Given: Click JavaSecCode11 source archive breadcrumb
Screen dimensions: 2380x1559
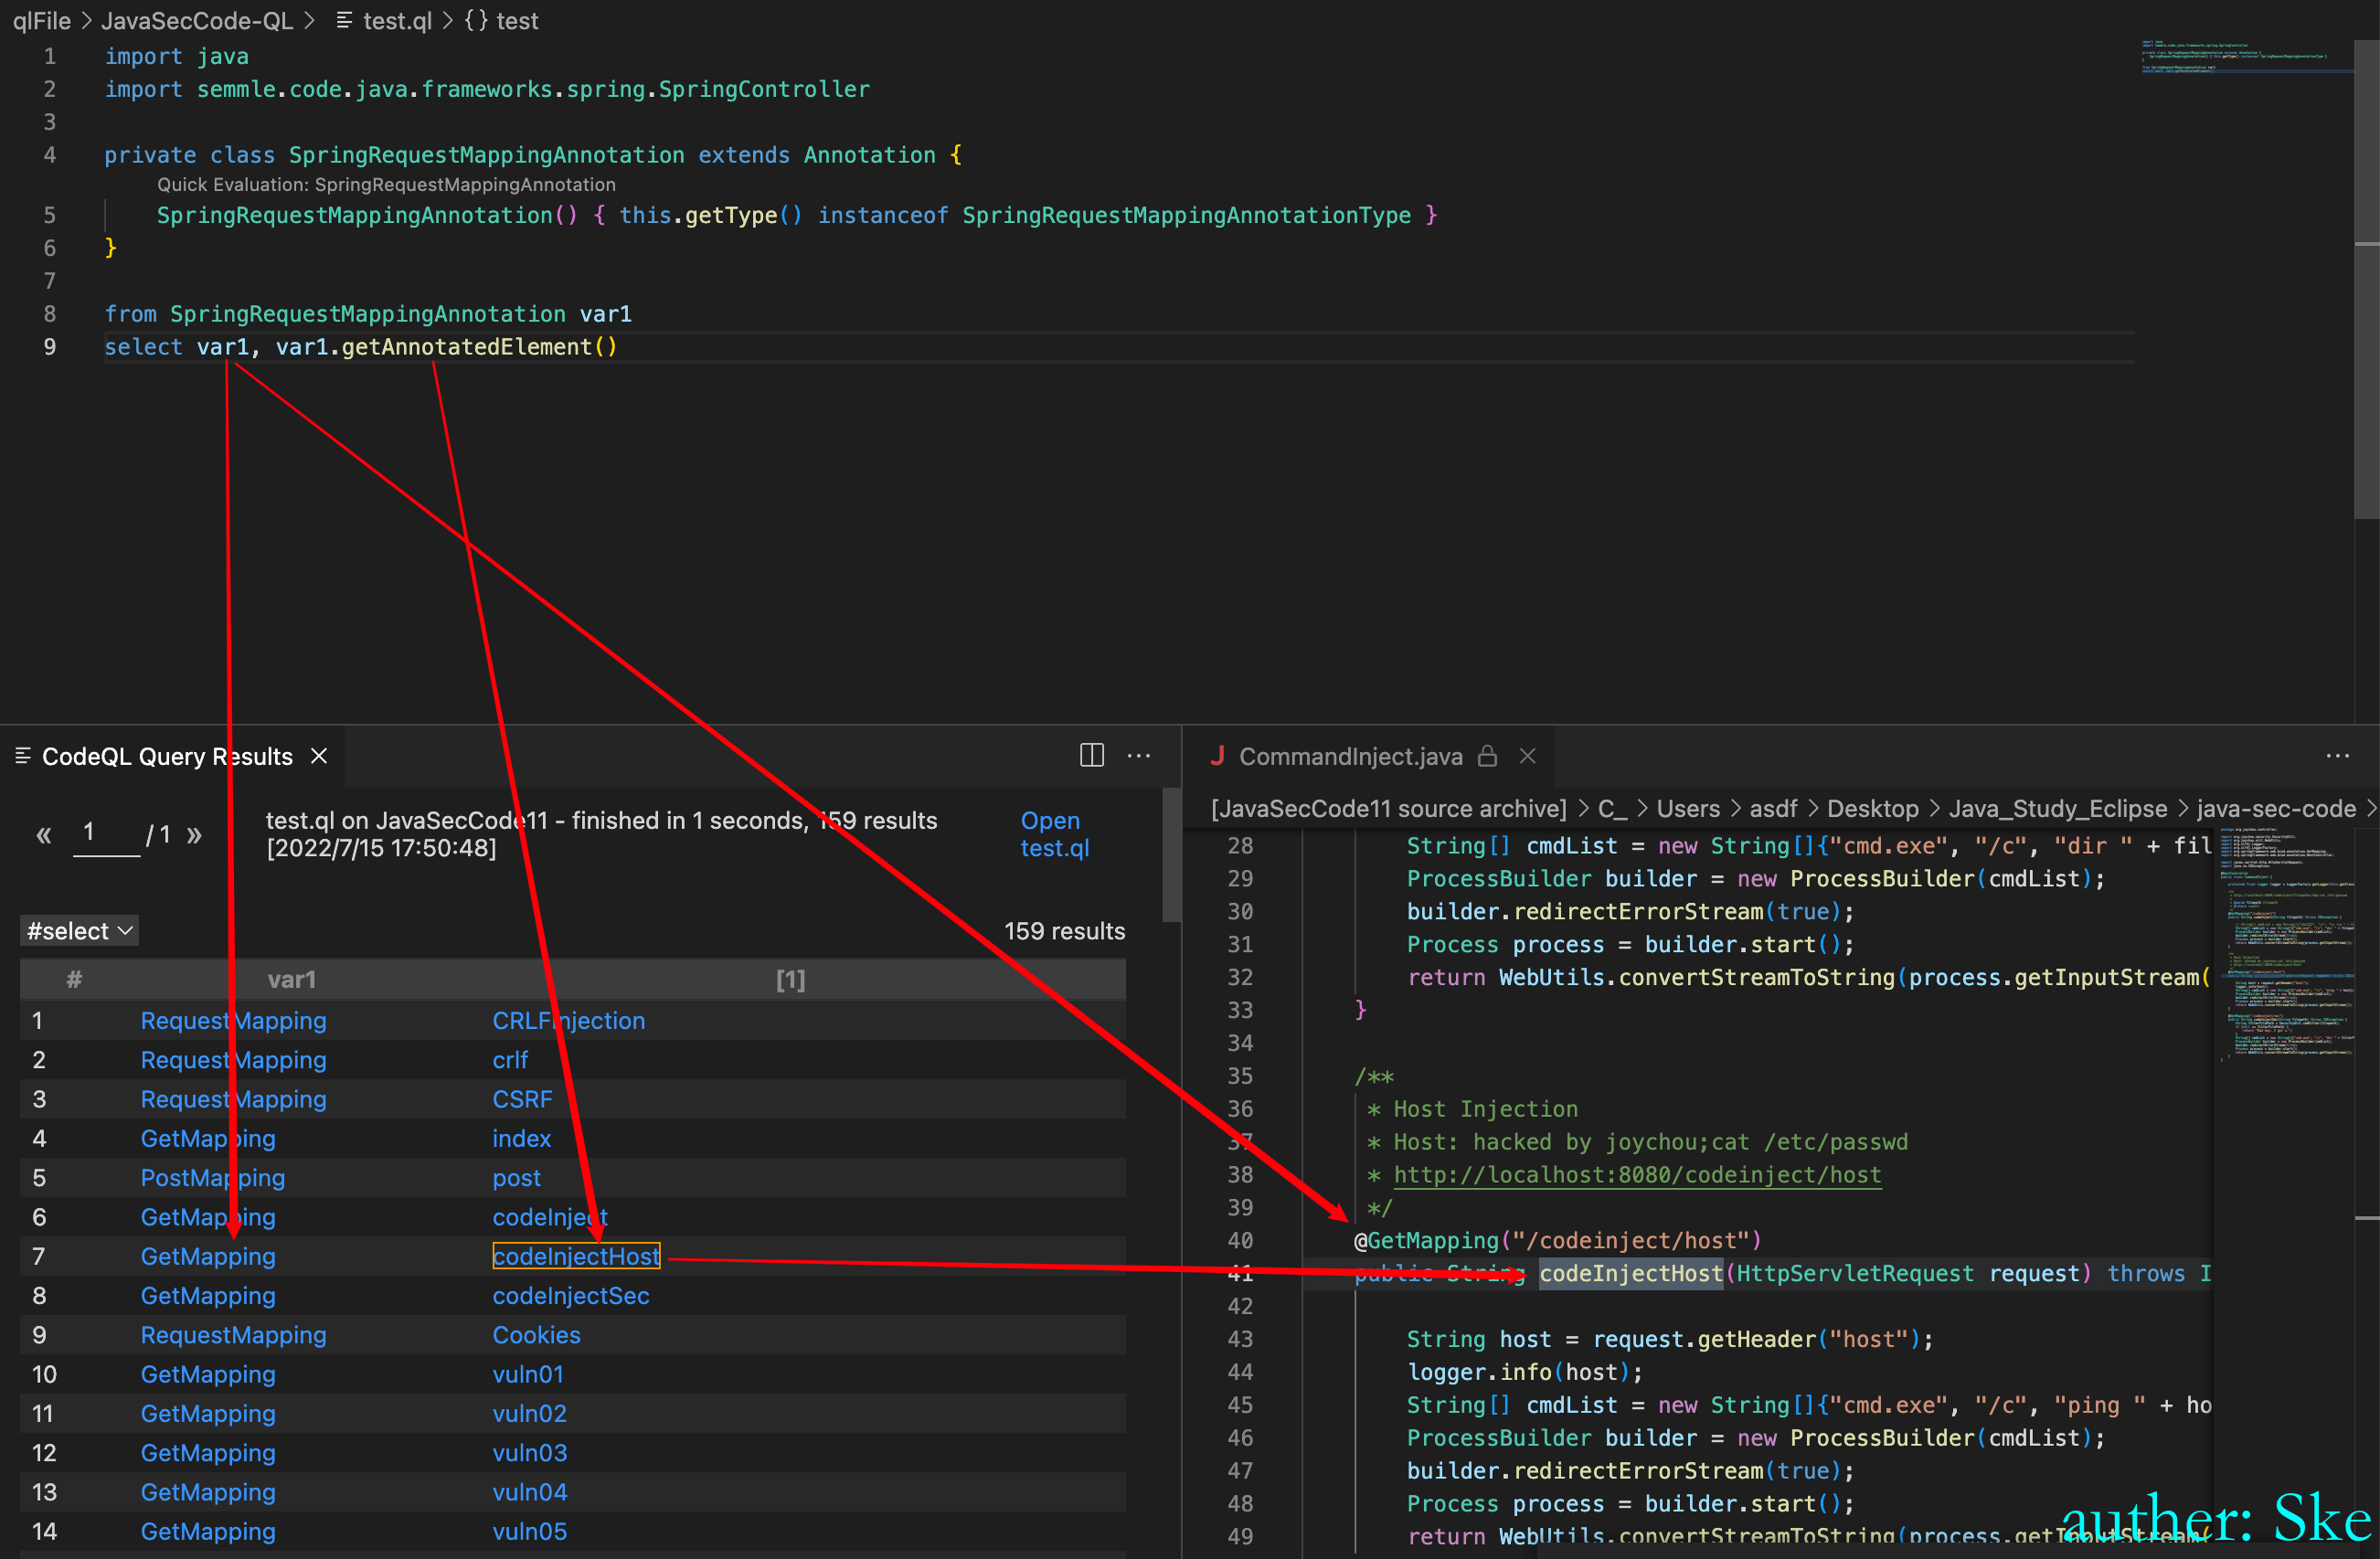Looking at the screenshot, I should pos(1388,809).
